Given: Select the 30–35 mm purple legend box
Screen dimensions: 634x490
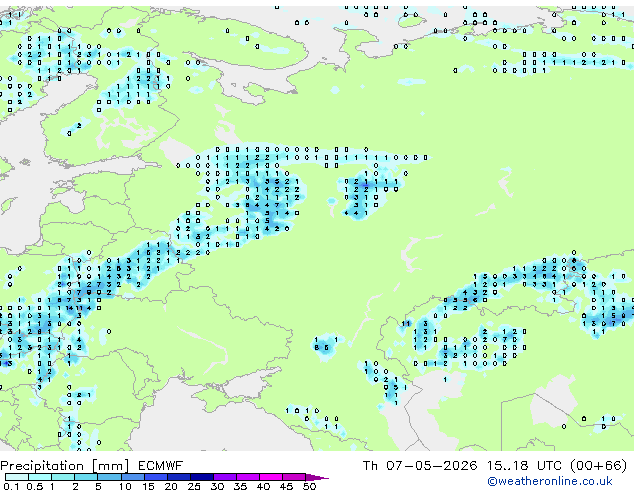Looking at the screenshot, I should click(224, 477).
